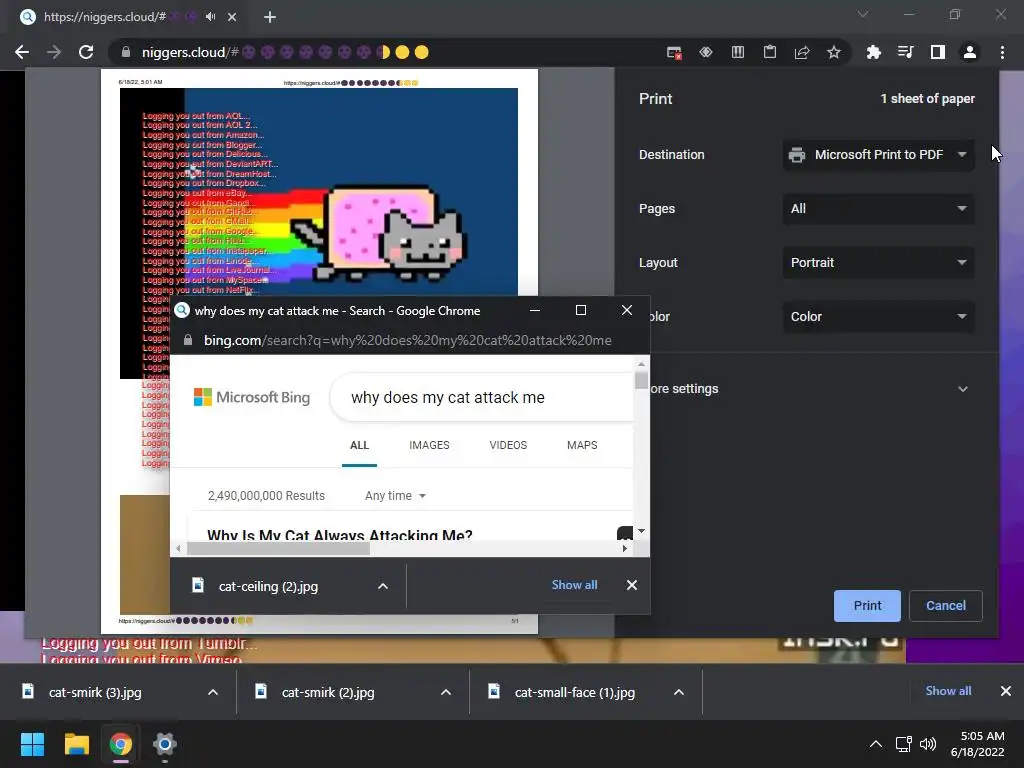Open the Destination dropdown showing Microsoft Print to PDF
This screenshot has height=768, width=1024.
tap(878, 155)
